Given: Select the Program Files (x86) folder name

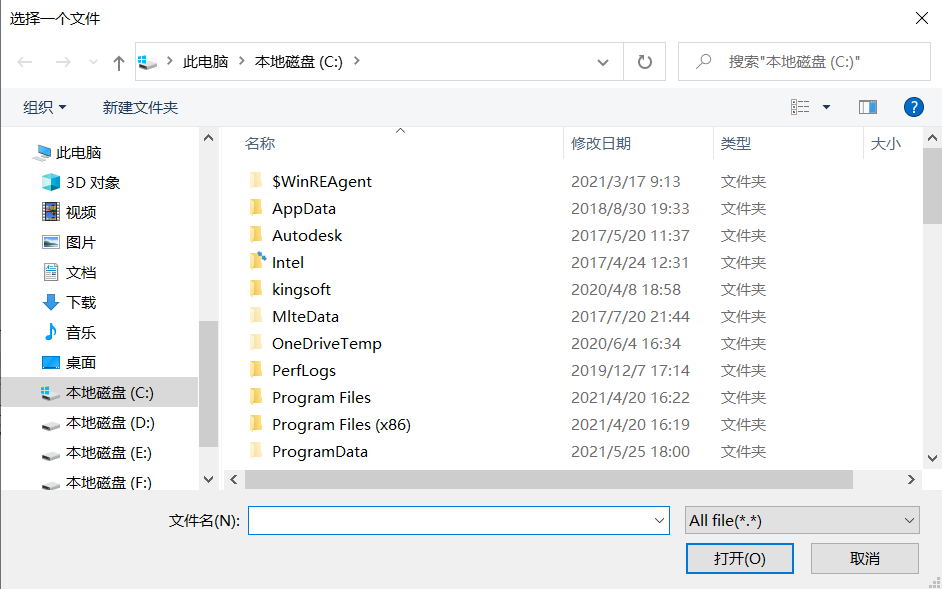Looking at the screenshot, I should [x=341, y=425].
